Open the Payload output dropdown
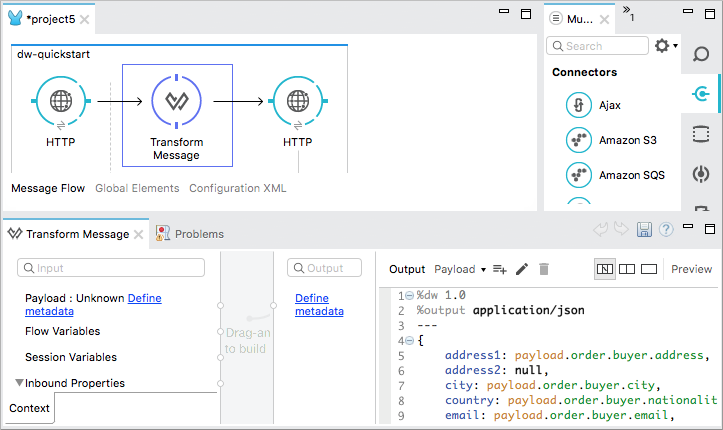Viewport: 723px width, 430px height. click(x=460, y=269)
